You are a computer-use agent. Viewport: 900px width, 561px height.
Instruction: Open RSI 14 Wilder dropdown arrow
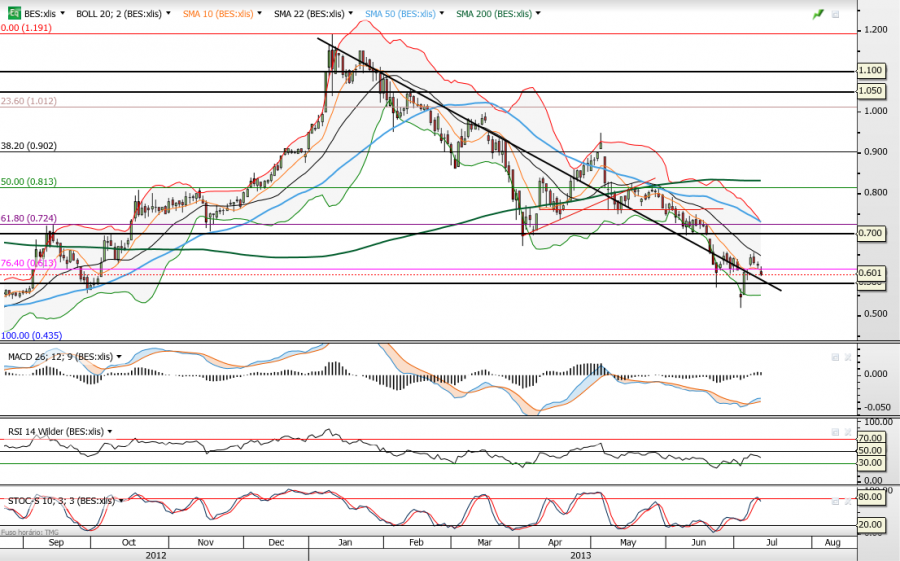click(110, 431)
